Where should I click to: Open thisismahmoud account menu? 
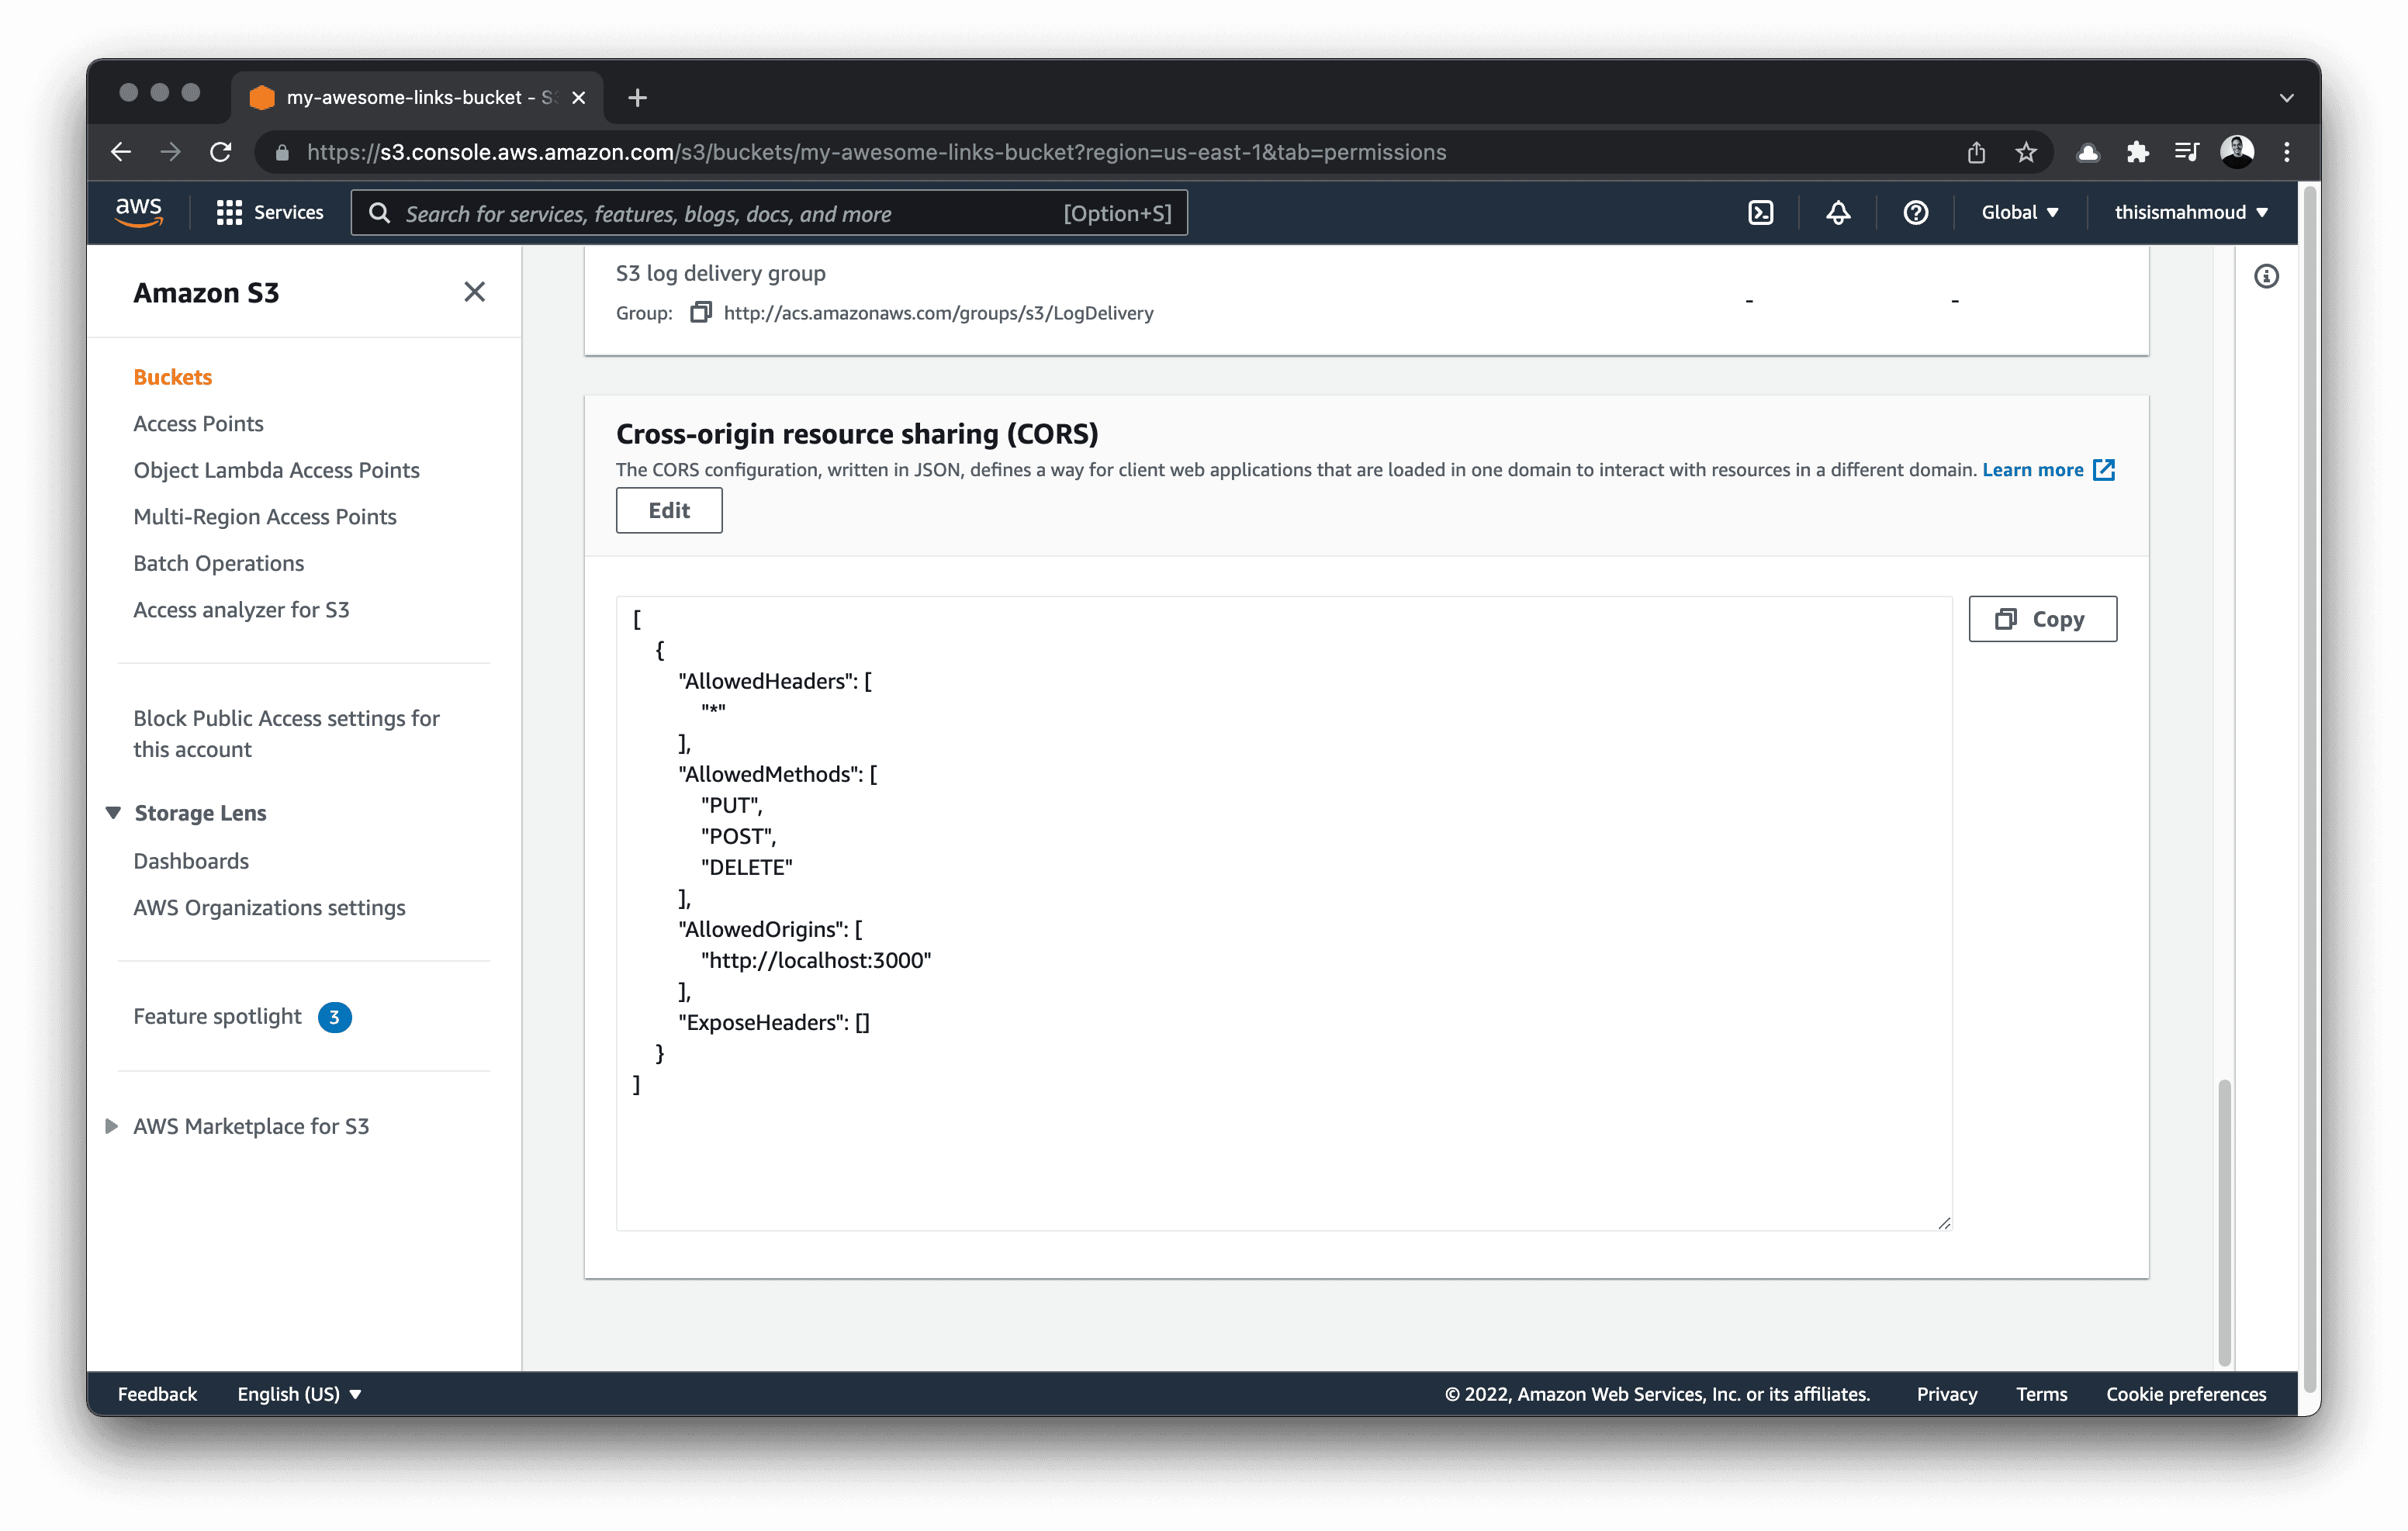pyautogui.click(x=2190, y=212)
